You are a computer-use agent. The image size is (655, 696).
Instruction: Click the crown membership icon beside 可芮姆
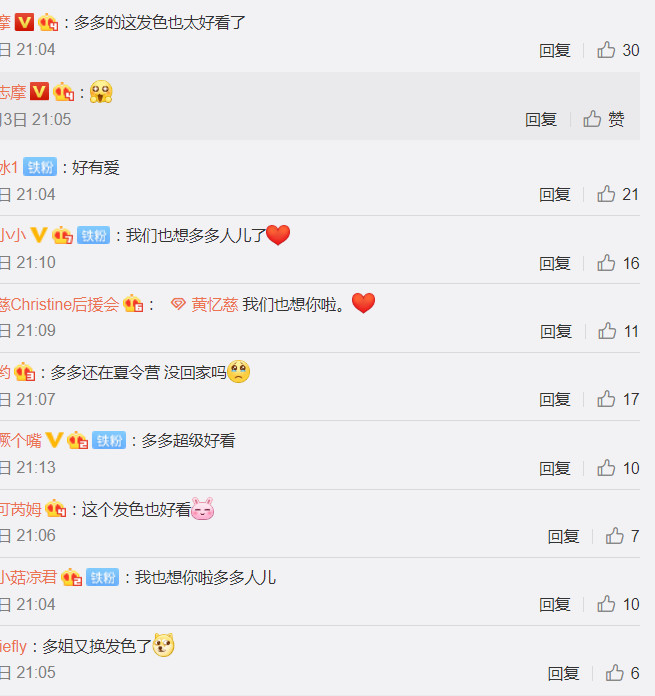pyautogui.click(x=56, y=509)
